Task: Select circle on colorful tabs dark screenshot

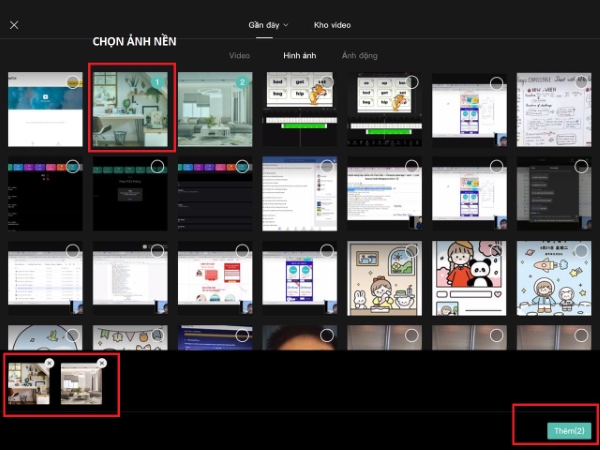Action: click(x=73, y=166)
